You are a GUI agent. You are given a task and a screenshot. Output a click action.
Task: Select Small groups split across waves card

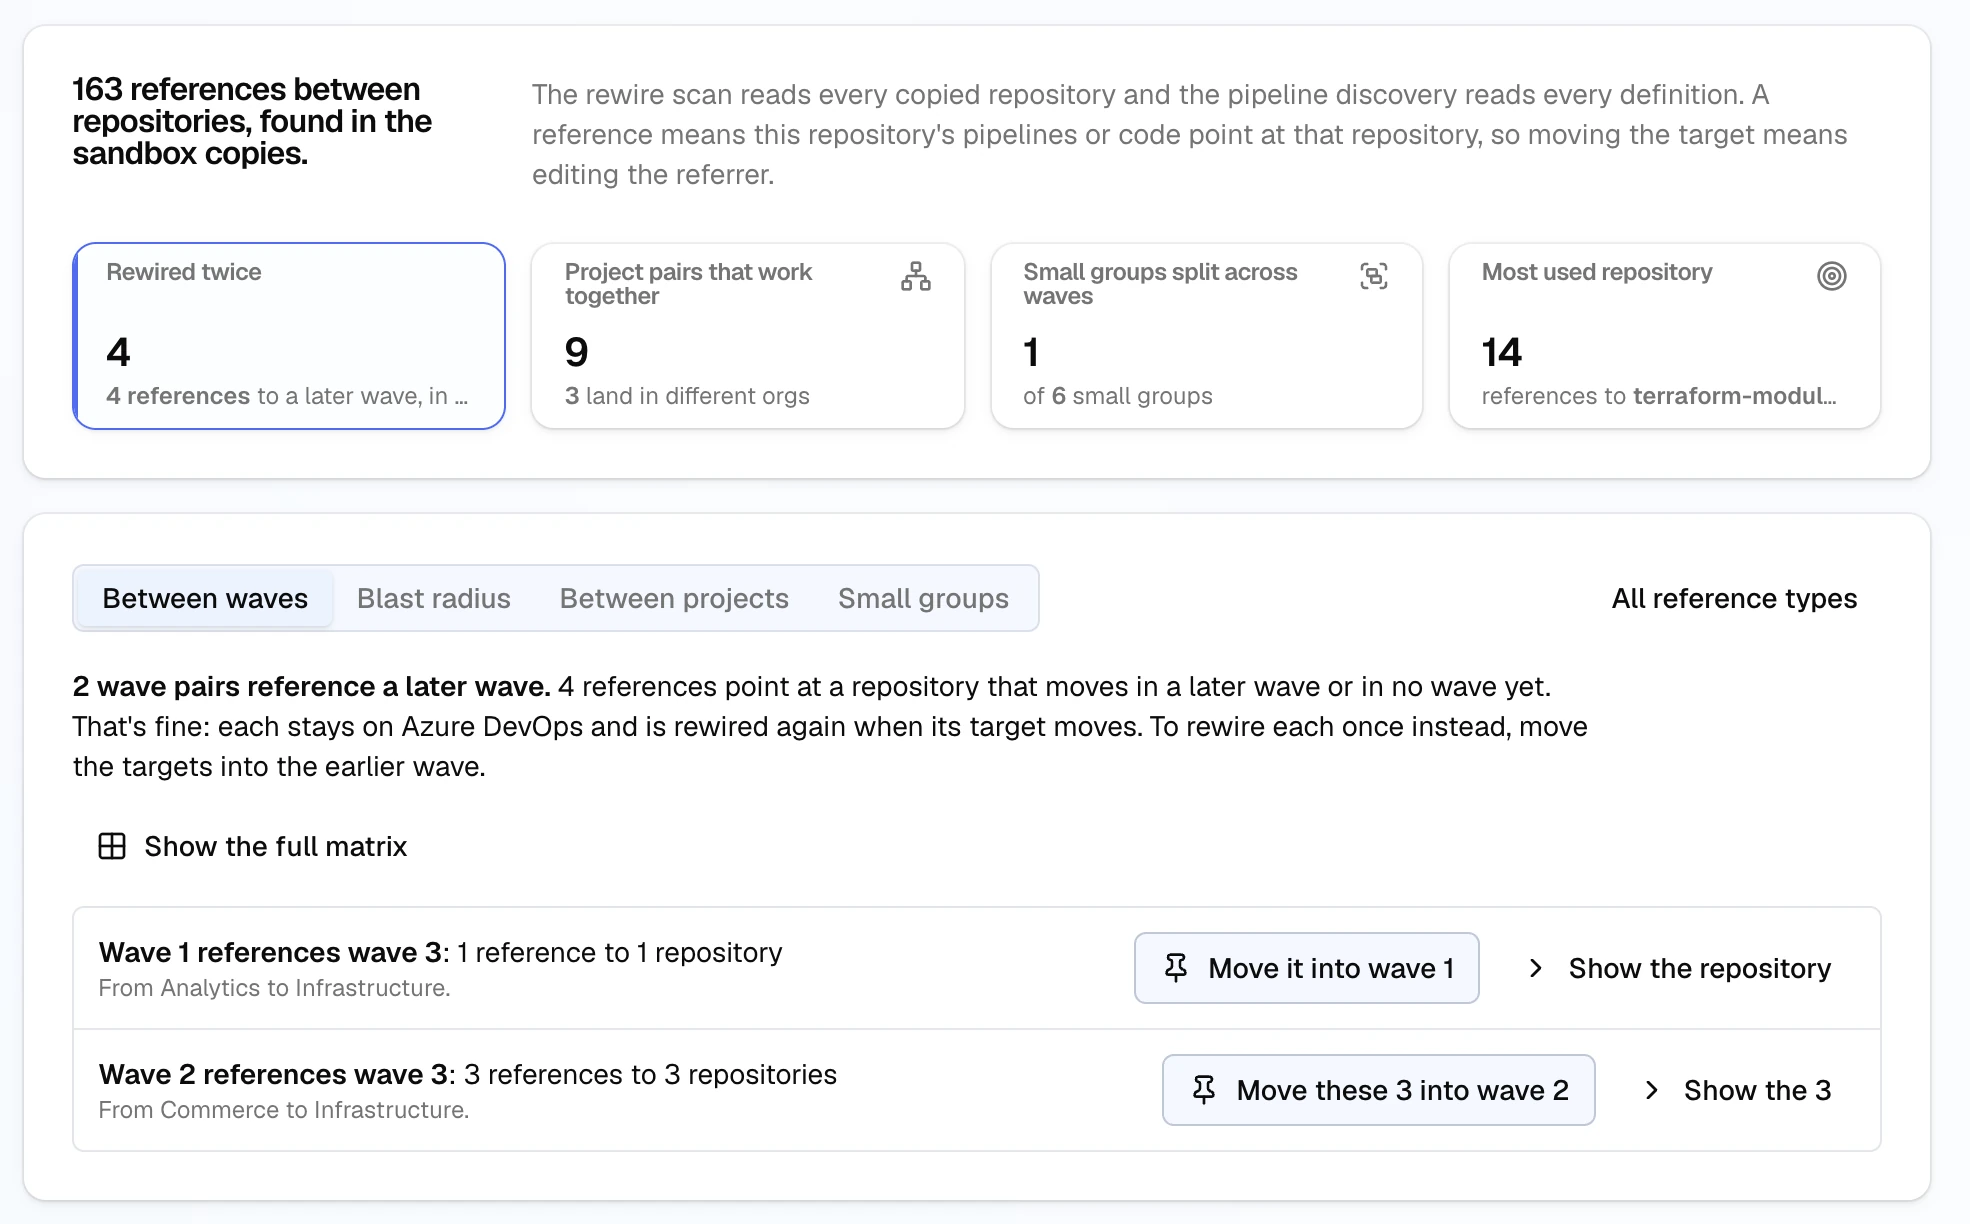1207,336
